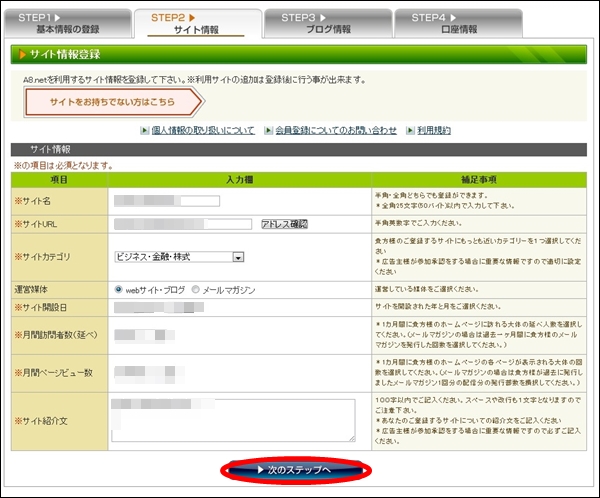This screenshot has height=498, width=600.
Task: Open 個人情報の取り扱いについて link
Action: 203,131
